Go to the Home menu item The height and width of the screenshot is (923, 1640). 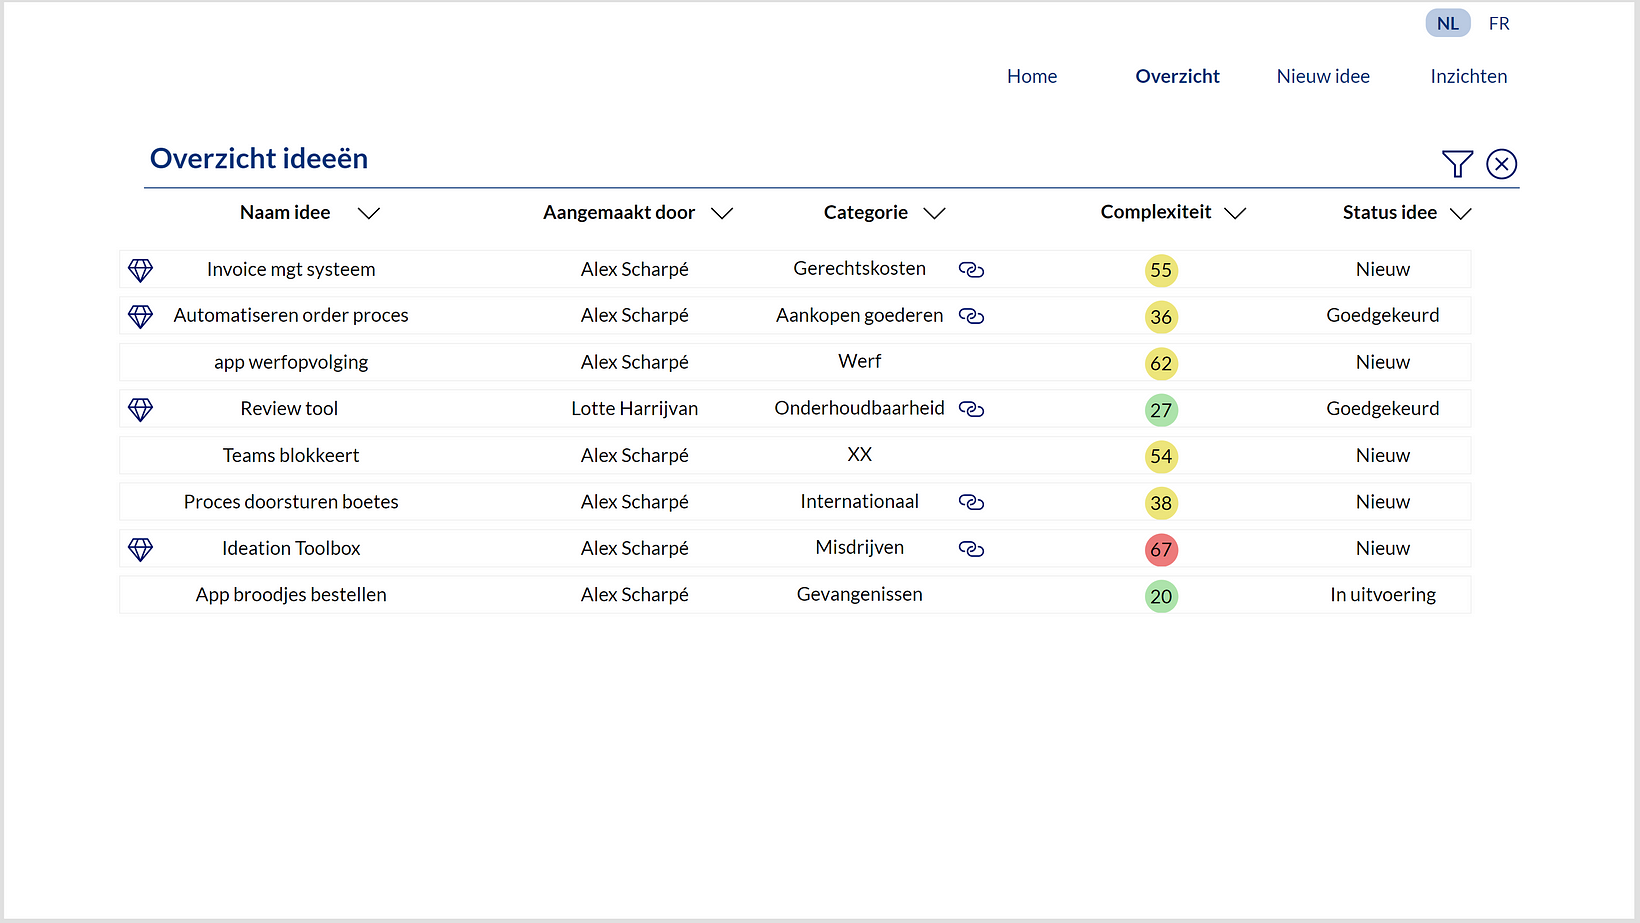pyautogui.click(x=1032, y=77)
